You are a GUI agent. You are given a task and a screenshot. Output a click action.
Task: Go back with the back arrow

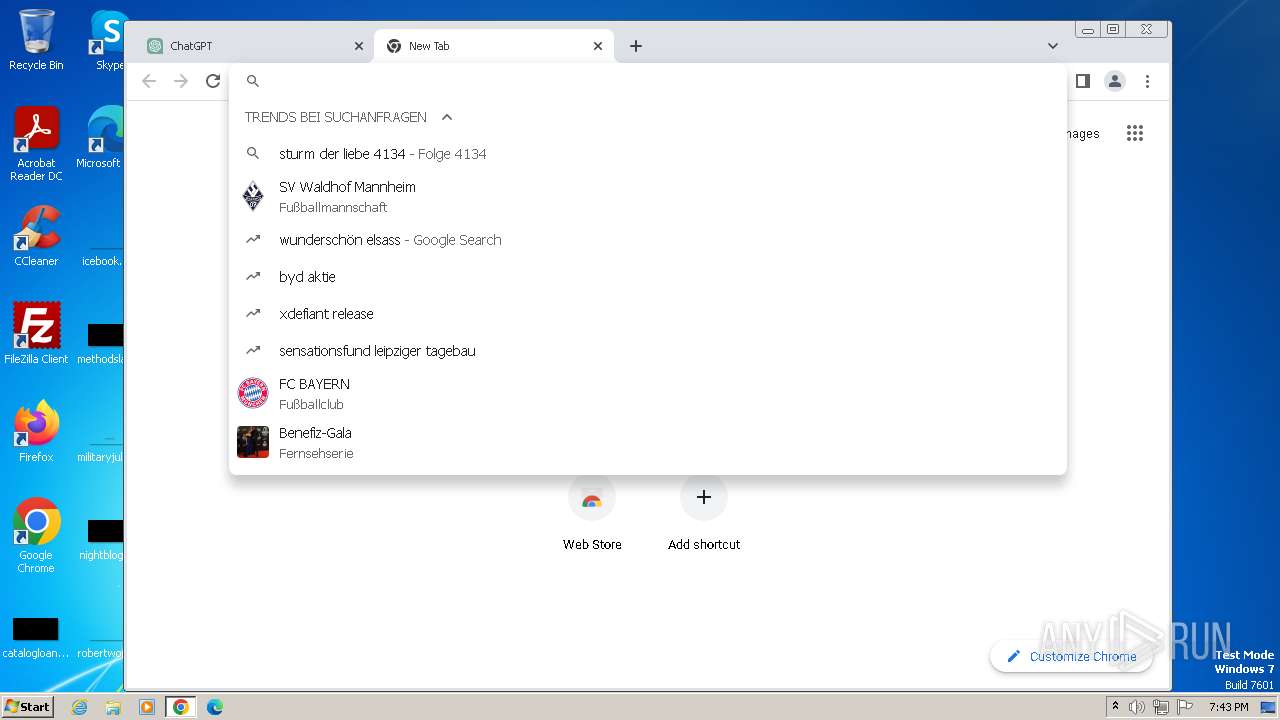[149, 81]
